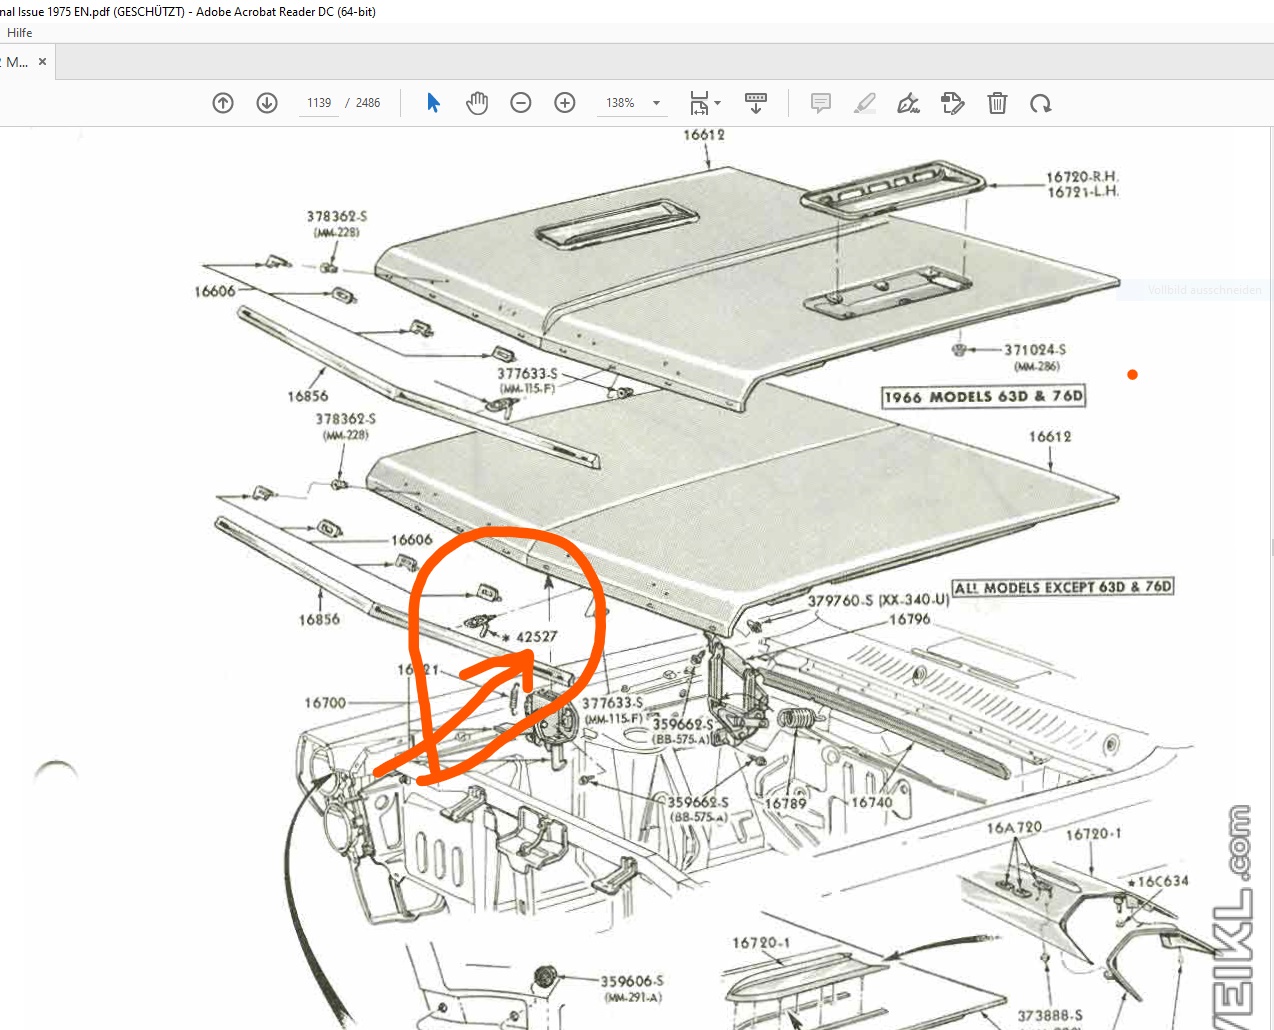Open the zoom percentage dropdown arrow
The width and height of the screenshot is (1274, 1030).
tap(657, 103)
